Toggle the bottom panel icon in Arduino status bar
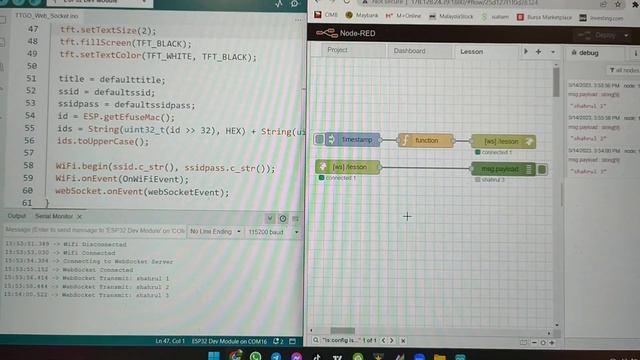640x360 pixels. click(x=292, y=341)
